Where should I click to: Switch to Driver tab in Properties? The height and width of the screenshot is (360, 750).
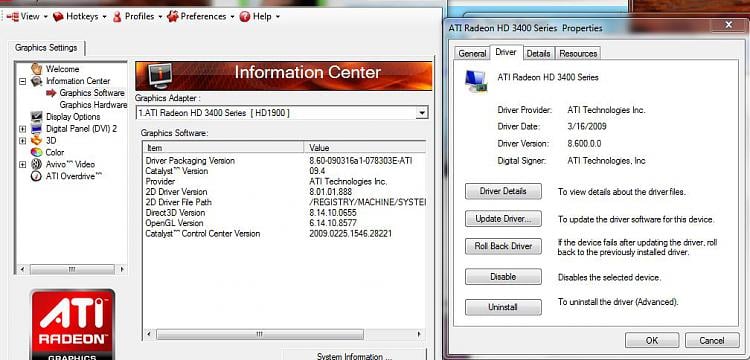point(506,52)
